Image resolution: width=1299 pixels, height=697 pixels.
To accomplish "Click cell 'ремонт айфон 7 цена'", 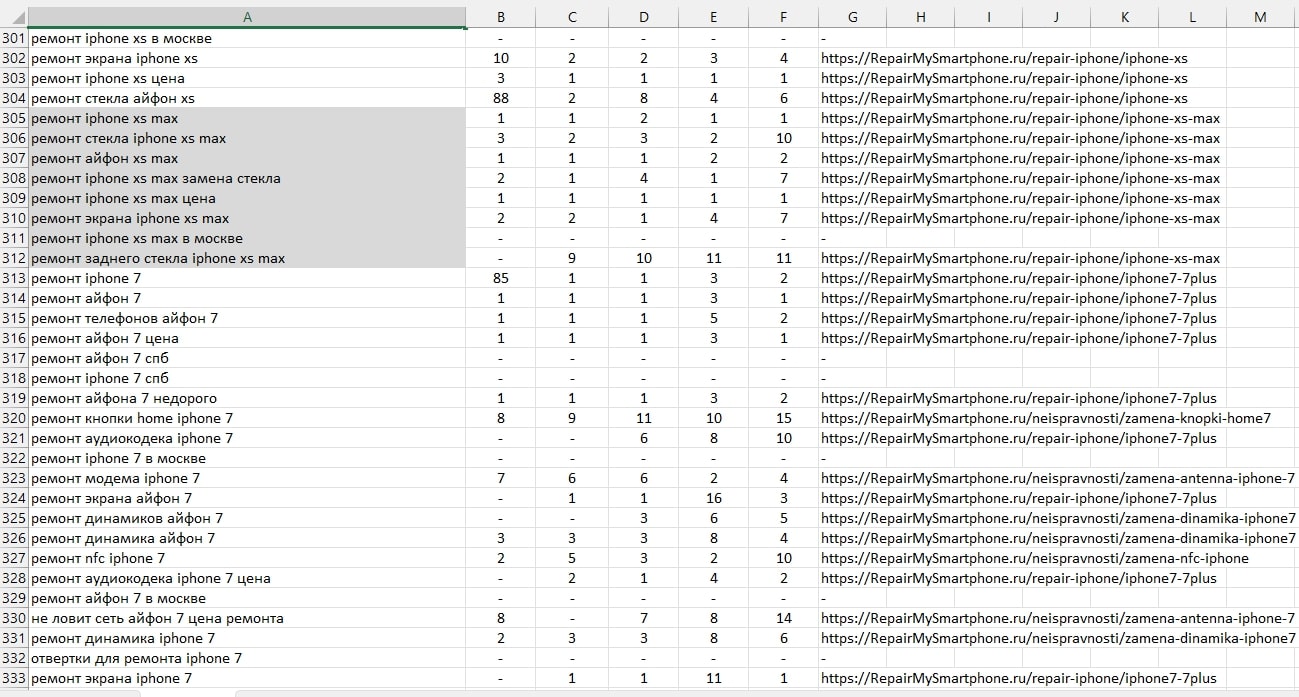I will 248,338.
